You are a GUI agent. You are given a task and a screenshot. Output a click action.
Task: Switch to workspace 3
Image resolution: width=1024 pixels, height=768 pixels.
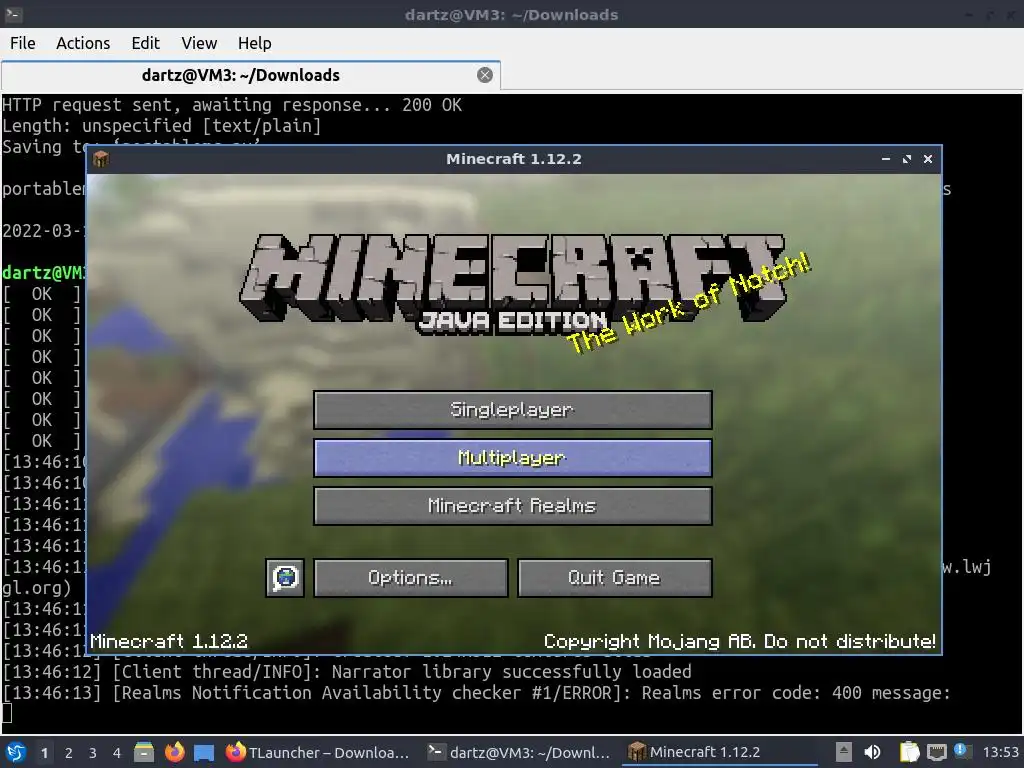pos(93,753)
